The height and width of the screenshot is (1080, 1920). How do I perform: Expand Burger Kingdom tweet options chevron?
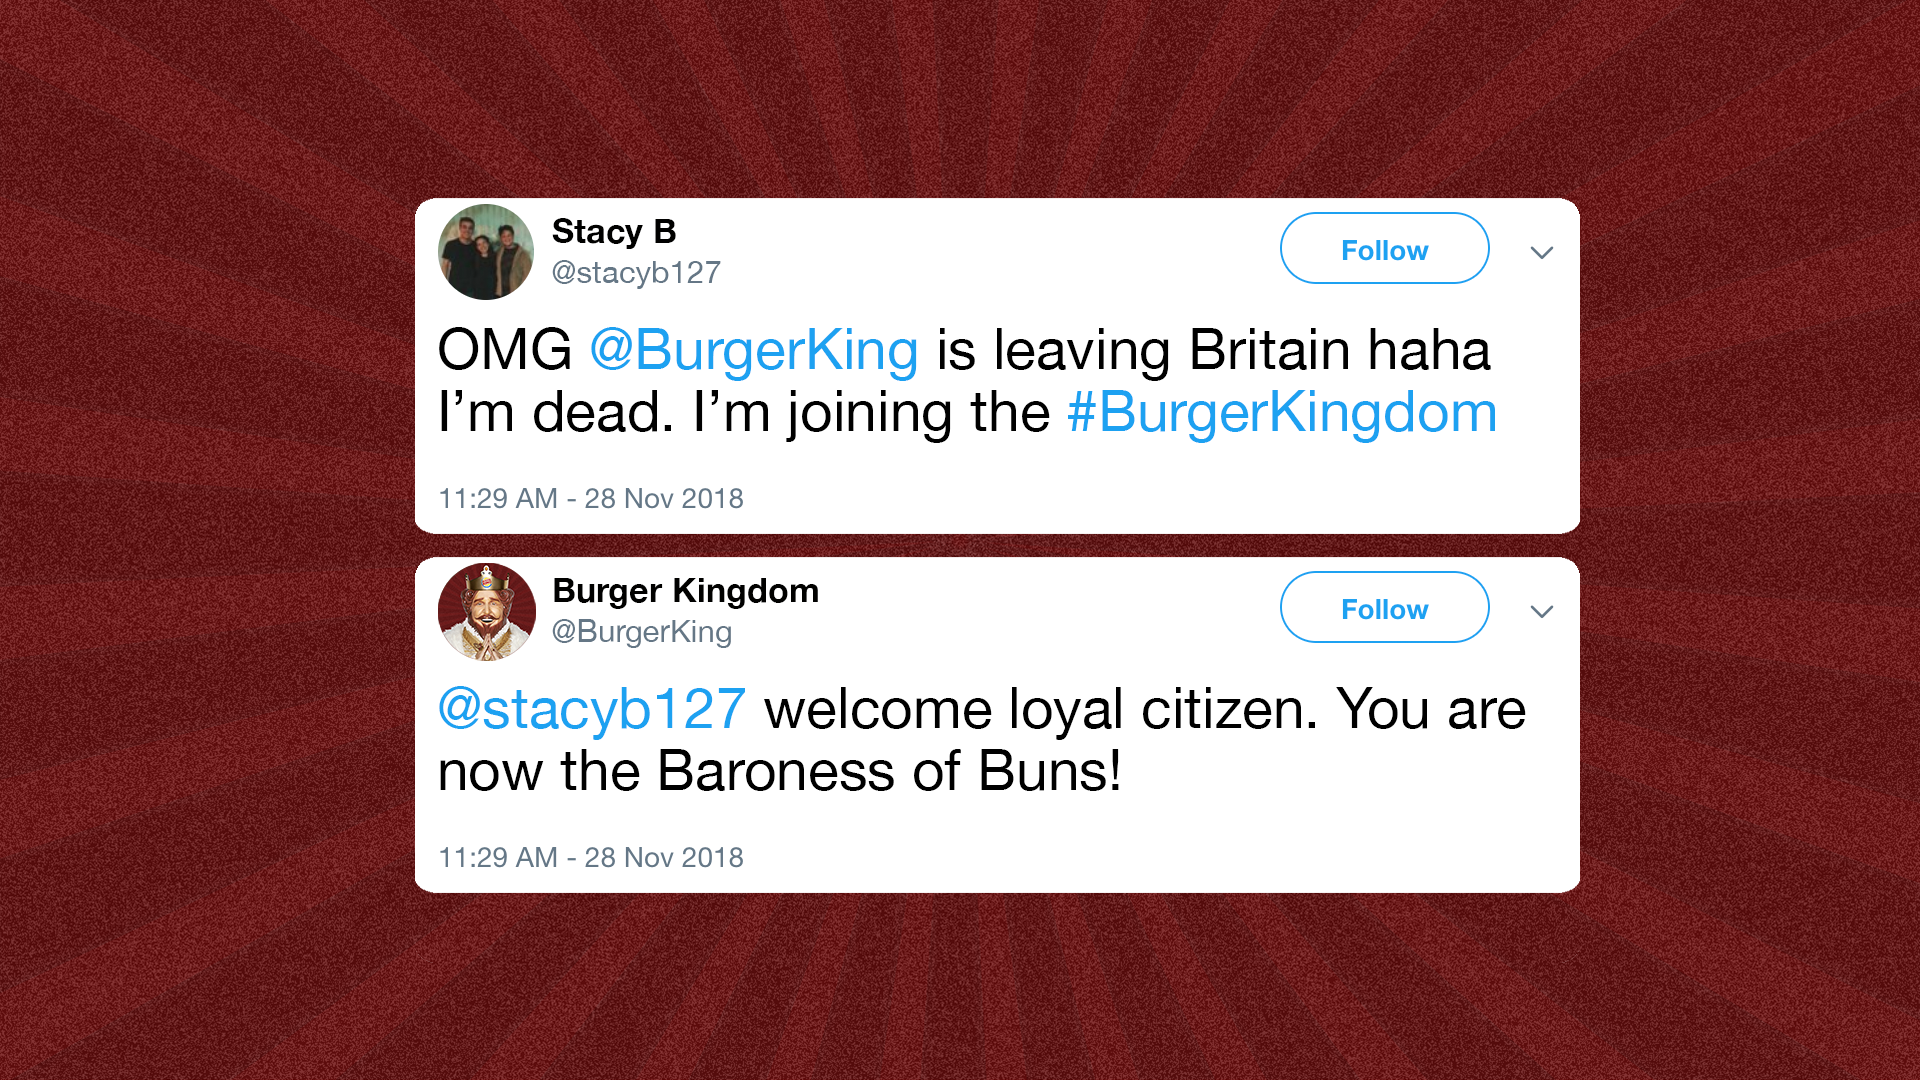[x=1541, y=611]
